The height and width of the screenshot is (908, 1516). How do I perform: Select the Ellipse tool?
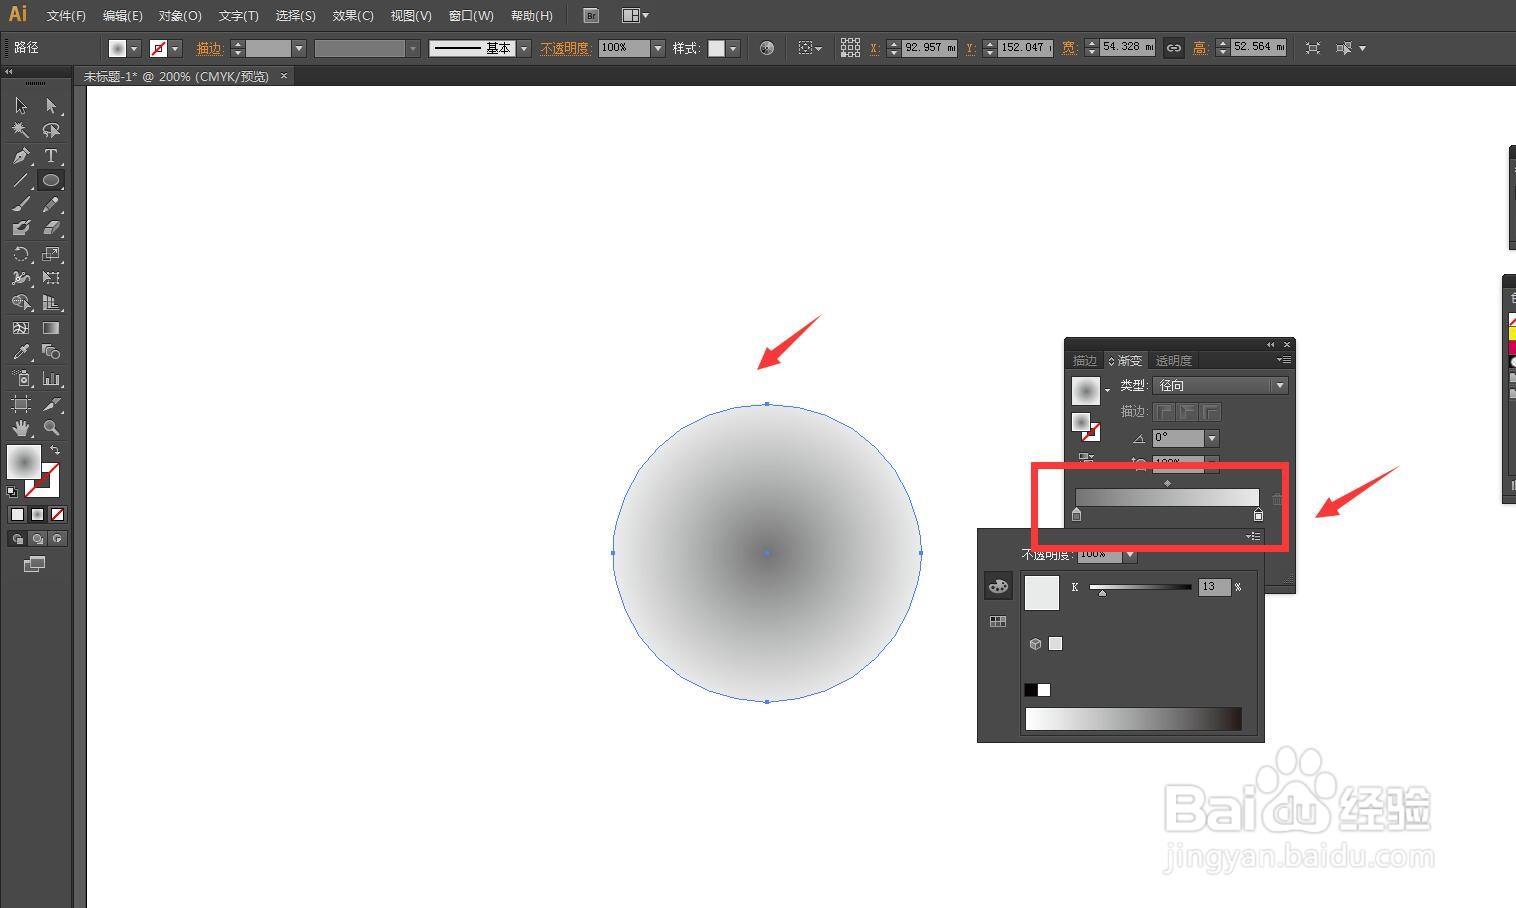click(51, 180)
